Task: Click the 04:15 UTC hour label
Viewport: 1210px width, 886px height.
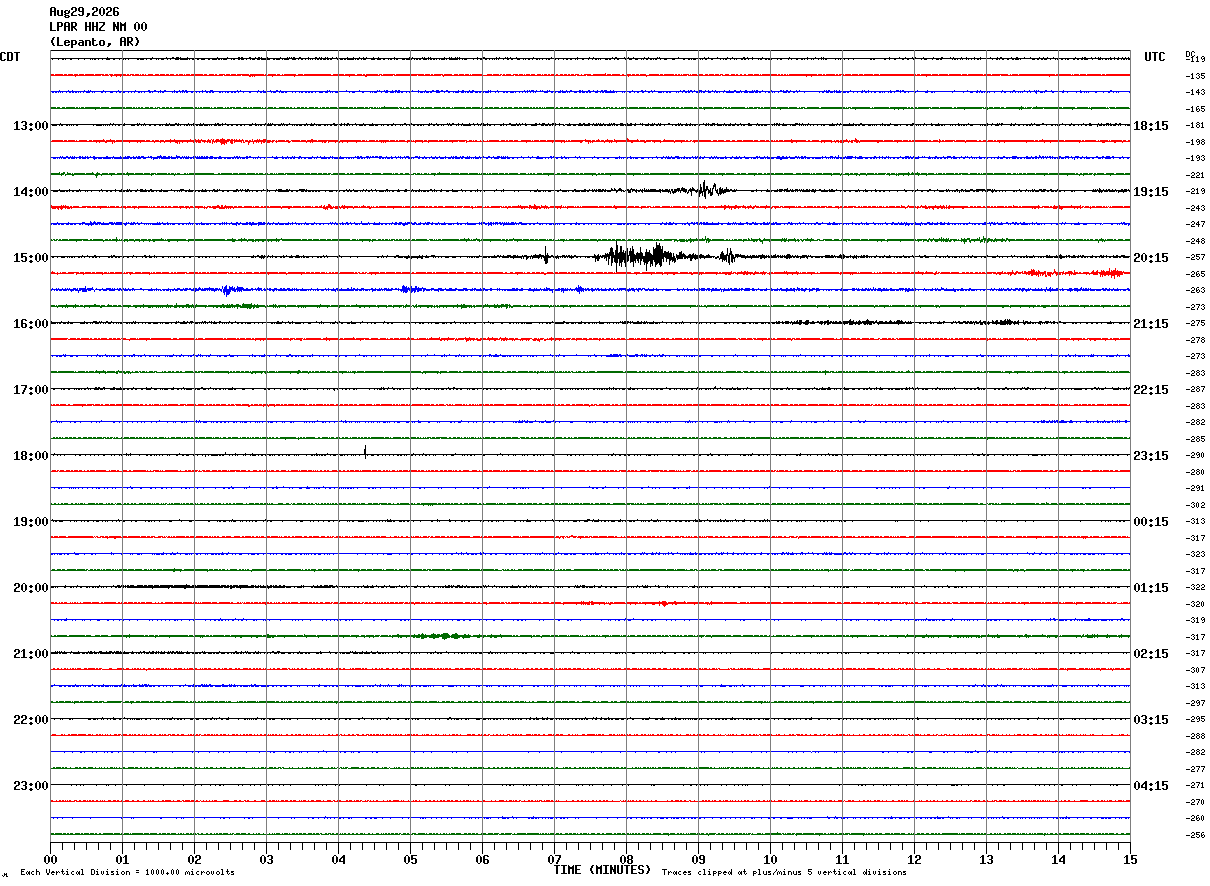Action: pos(1151,786)
